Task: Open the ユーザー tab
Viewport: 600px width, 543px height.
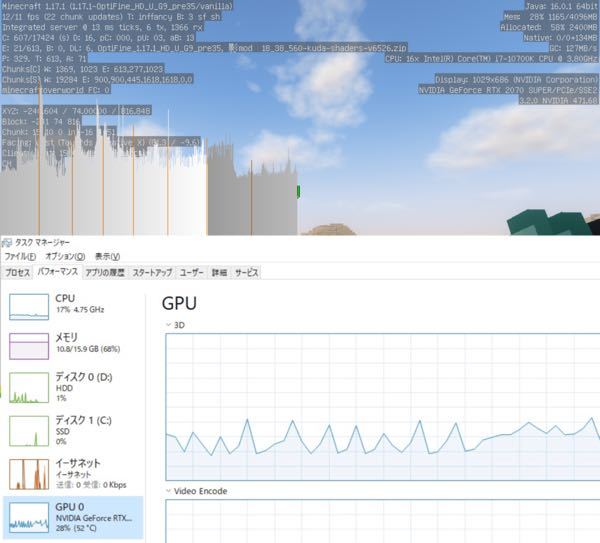Action: (x=192, y=272)
